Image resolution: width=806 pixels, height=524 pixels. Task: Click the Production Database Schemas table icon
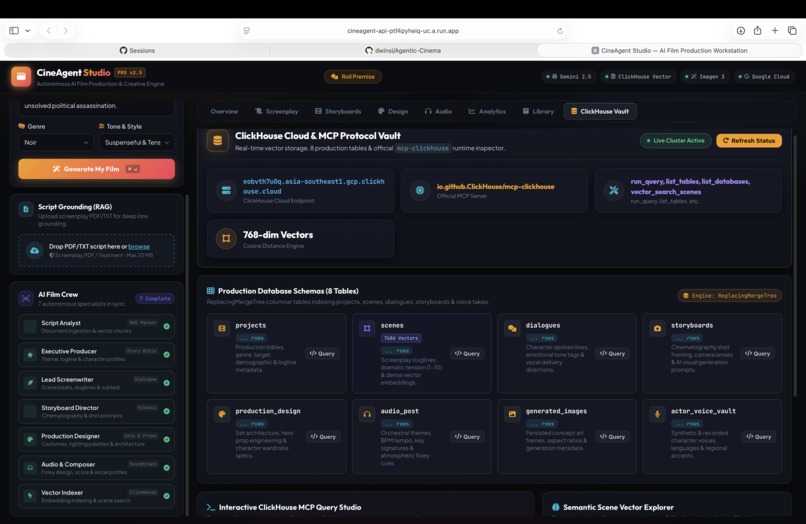pyautogui.click(x=210, y=291)
